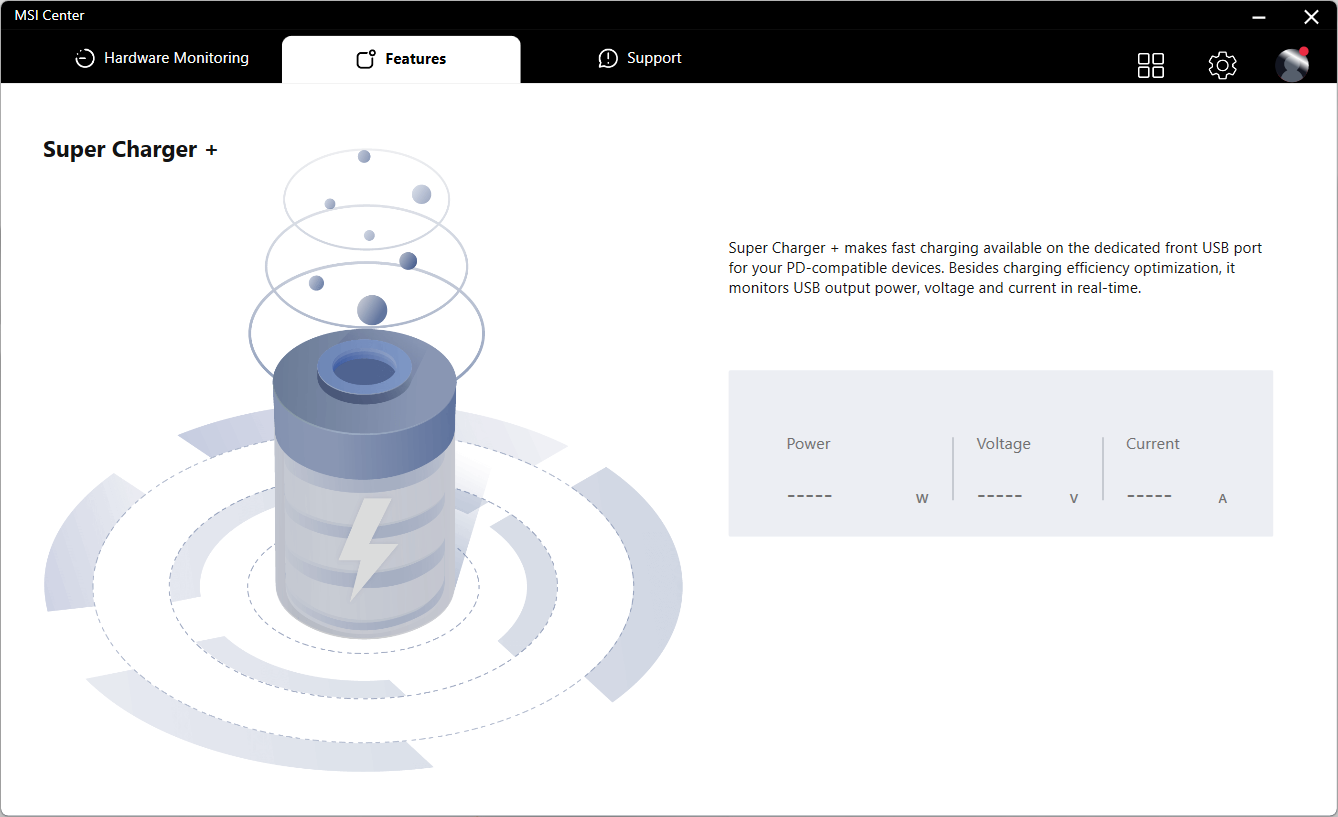Click the user profile avatar
Viewport: 1338px width, 817px height.
click(1292, 65)
